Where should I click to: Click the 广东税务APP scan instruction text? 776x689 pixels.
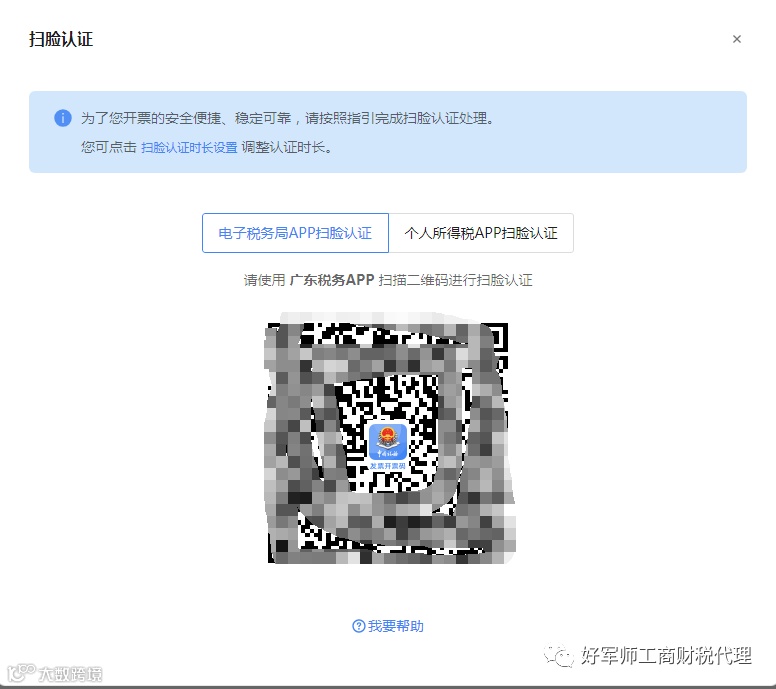388,280
